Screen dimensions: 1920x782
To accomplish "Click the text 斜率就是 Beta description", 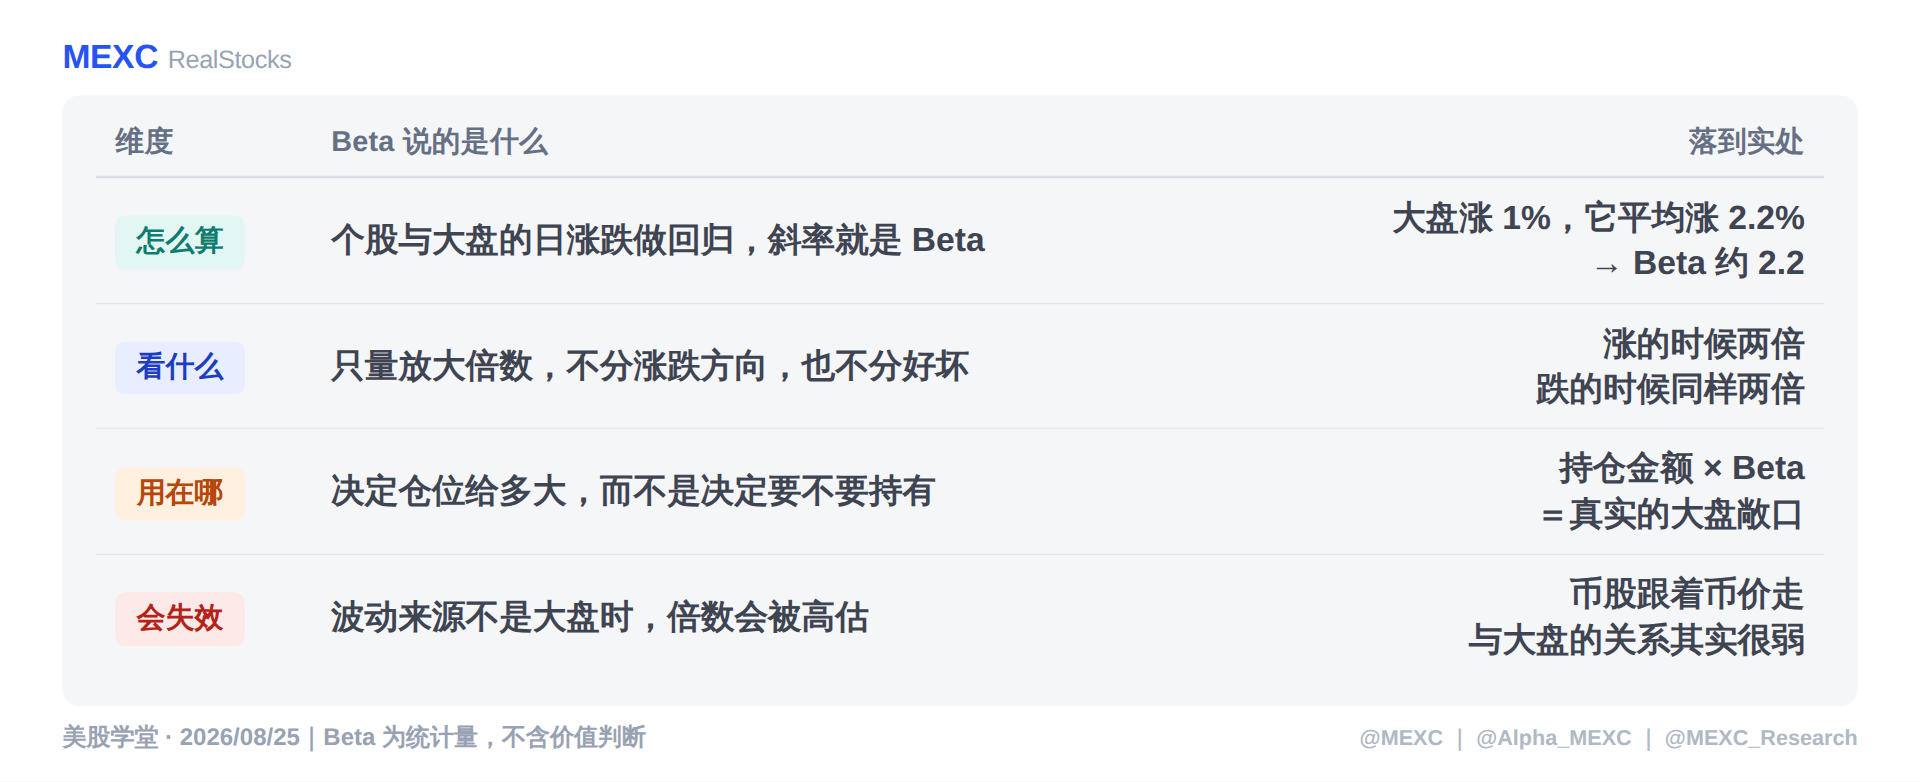I will (x=876, y=240).
